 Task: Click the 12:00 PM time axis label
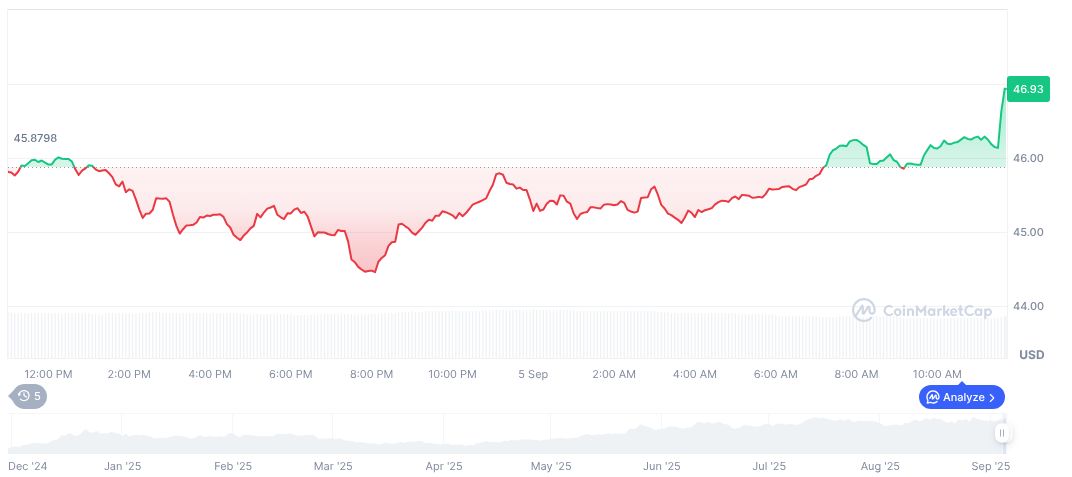coord(48,374)
